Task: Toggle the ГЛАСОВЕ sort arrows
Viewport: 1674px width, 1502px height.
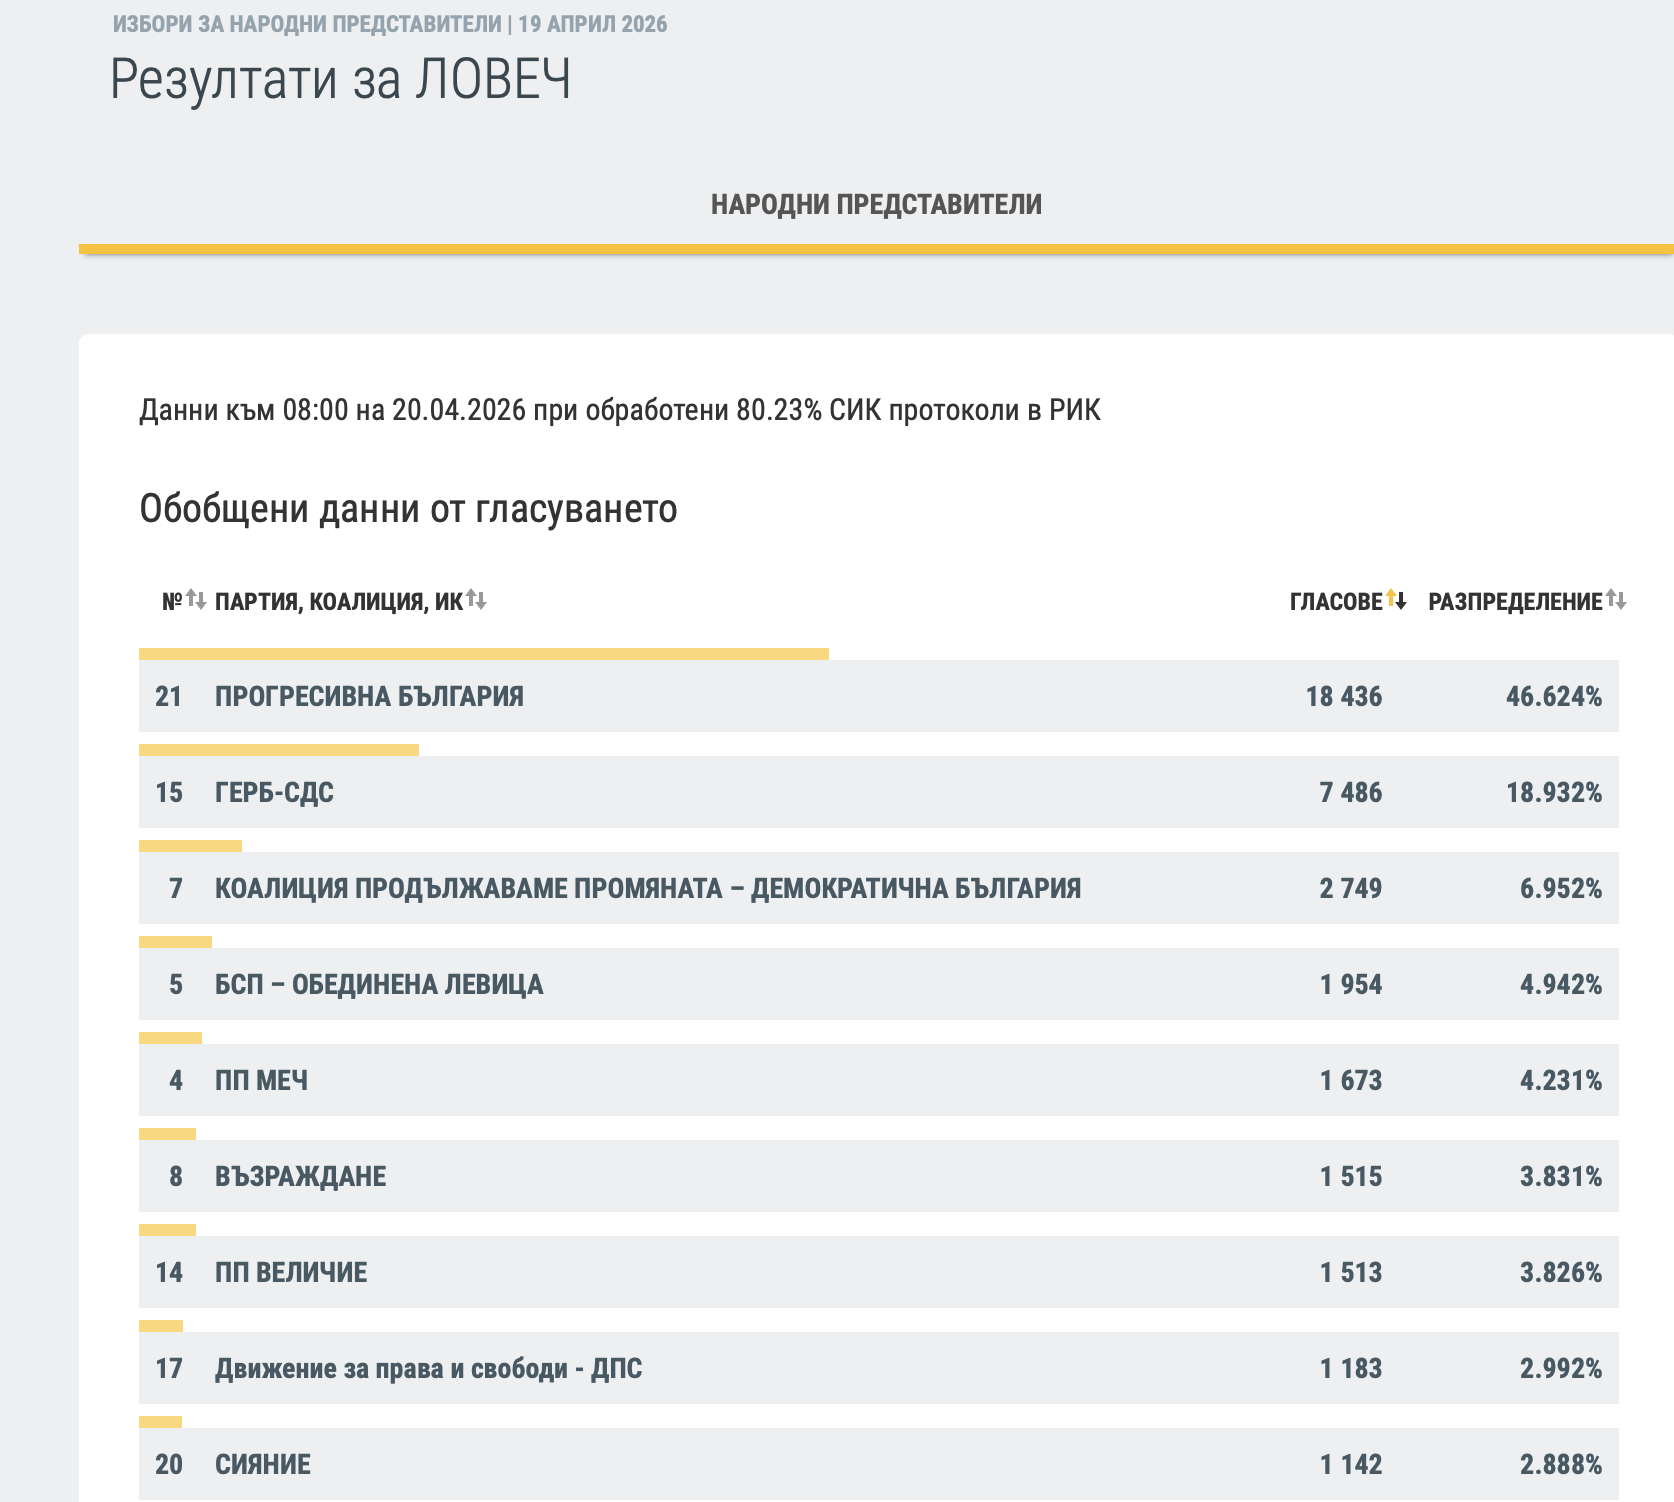Action: 1396,601
